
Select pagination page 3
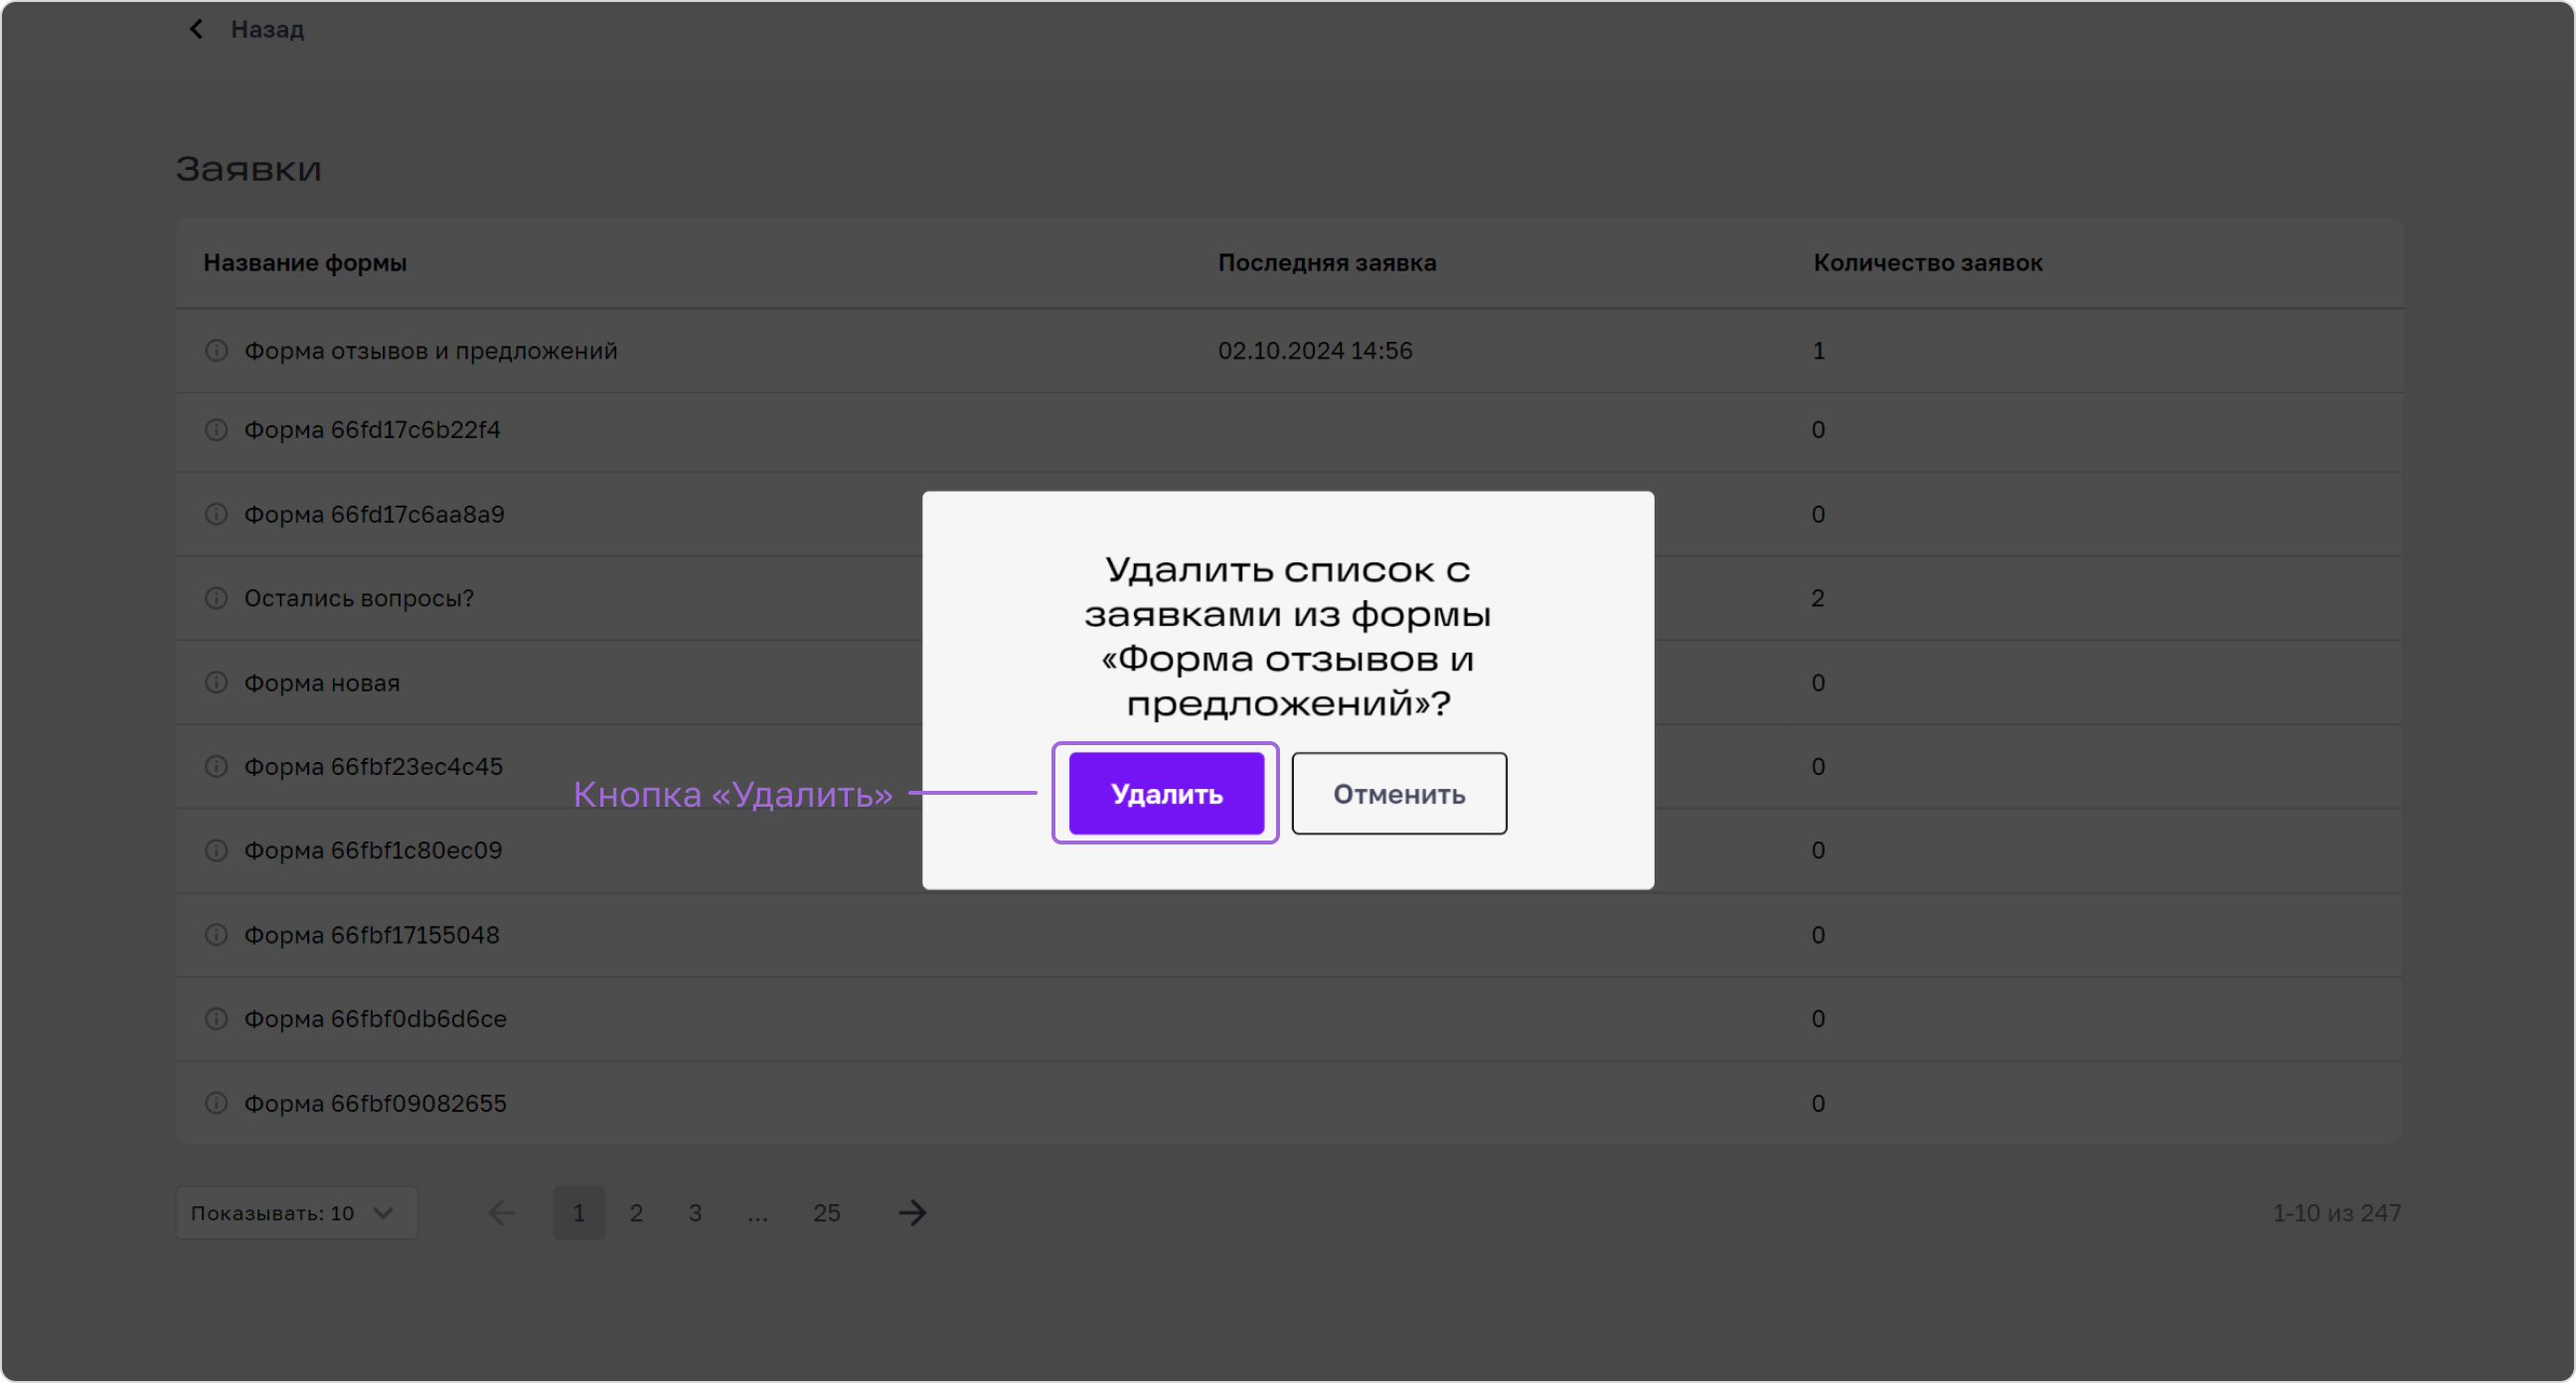(x=695, y=1213)
